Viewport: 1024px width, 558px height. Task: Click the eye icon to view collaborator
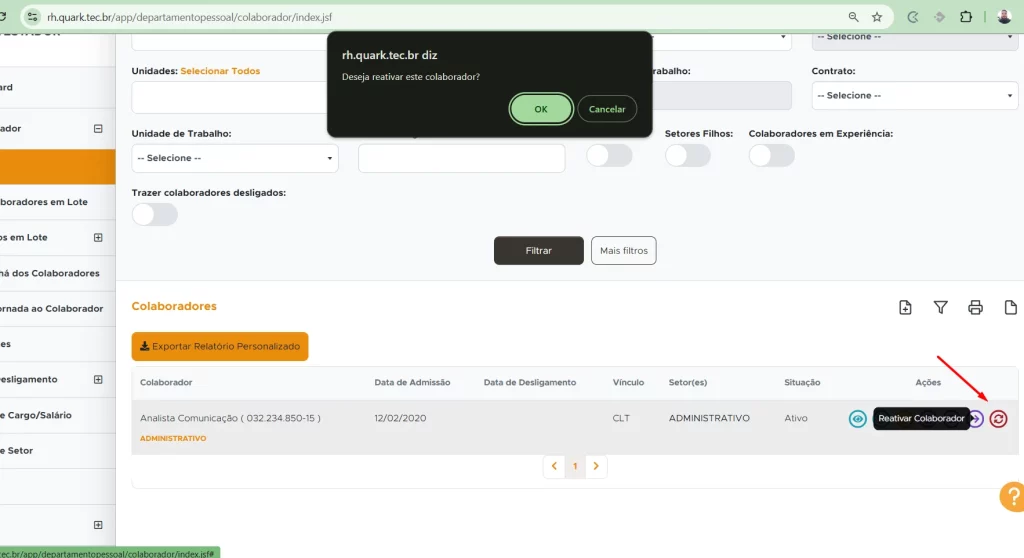(857, 419)
